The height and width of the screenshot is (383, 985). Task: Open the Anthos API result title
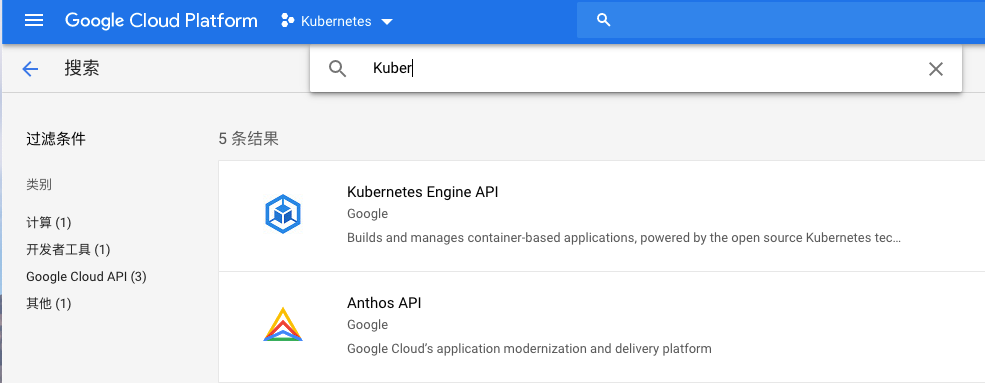pyautogui.click(x=384, y=303)
